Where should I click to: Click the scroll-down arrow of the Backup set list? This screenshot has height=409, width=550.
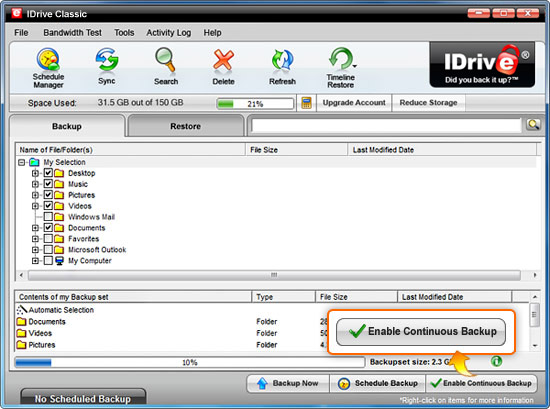(x=535, y=346)
